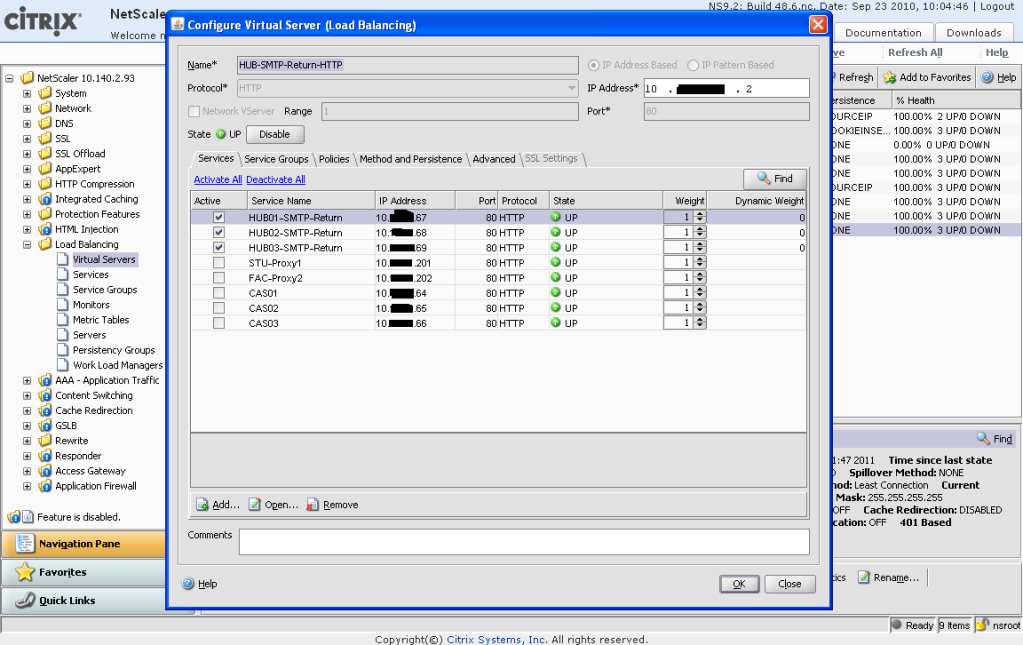Viewport: 1023px width, 645px height.
Task: Click the Add to Favorites star icon
Action: point(889,78)
